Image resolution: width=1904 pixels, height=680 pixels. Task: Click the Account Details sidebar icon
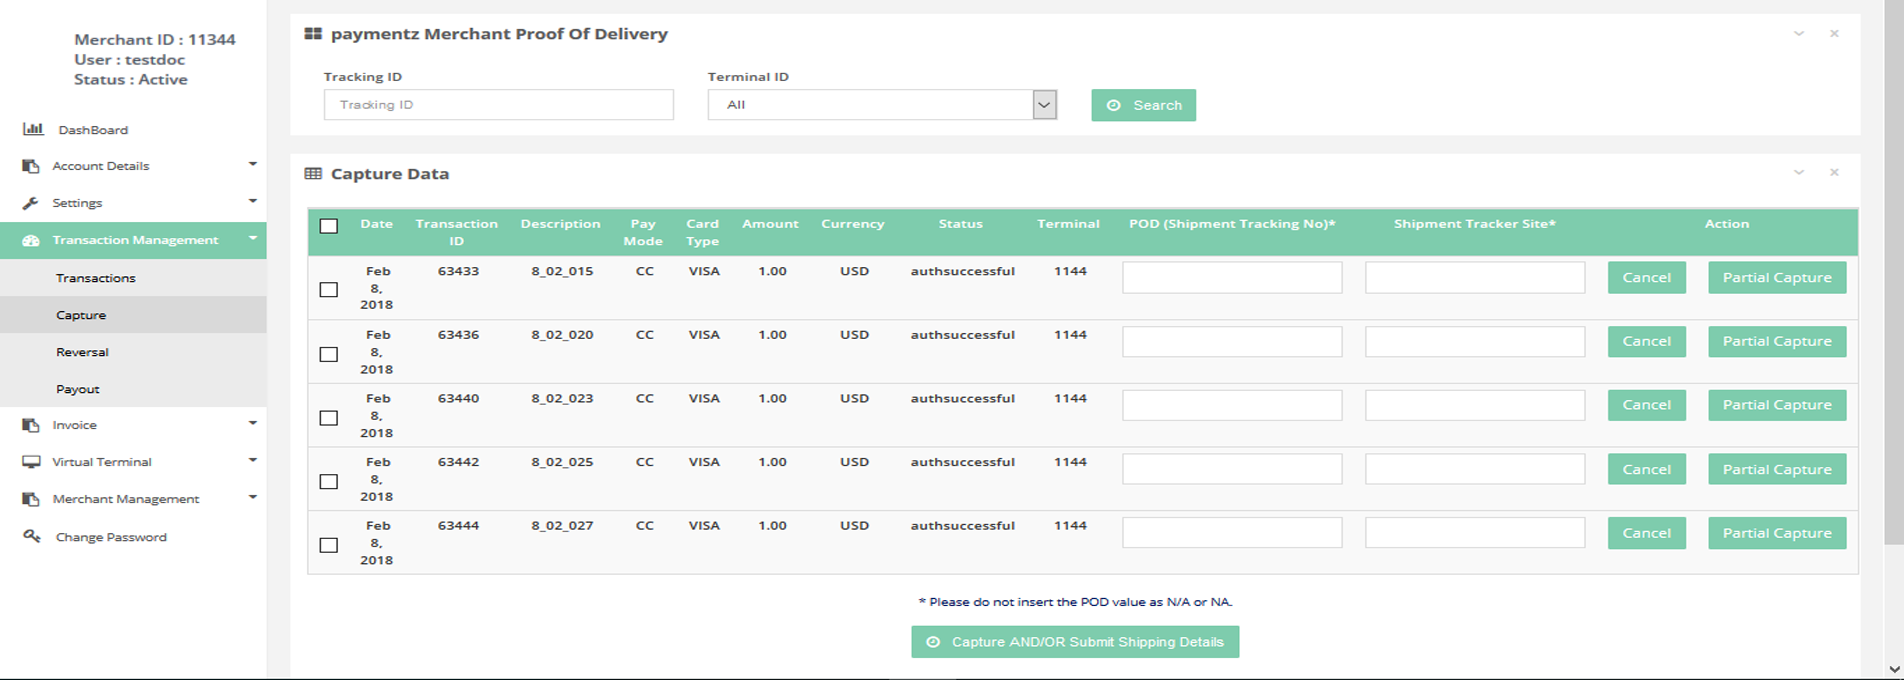click(31, 166)
